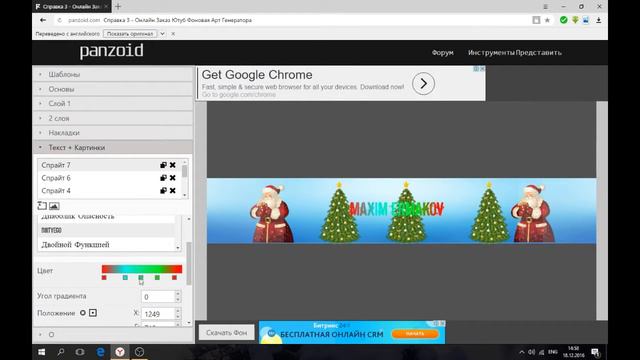The image size is (640, 360).
Task: Delete the Спрайт 4 layer
Action: (x=173, y=191)
